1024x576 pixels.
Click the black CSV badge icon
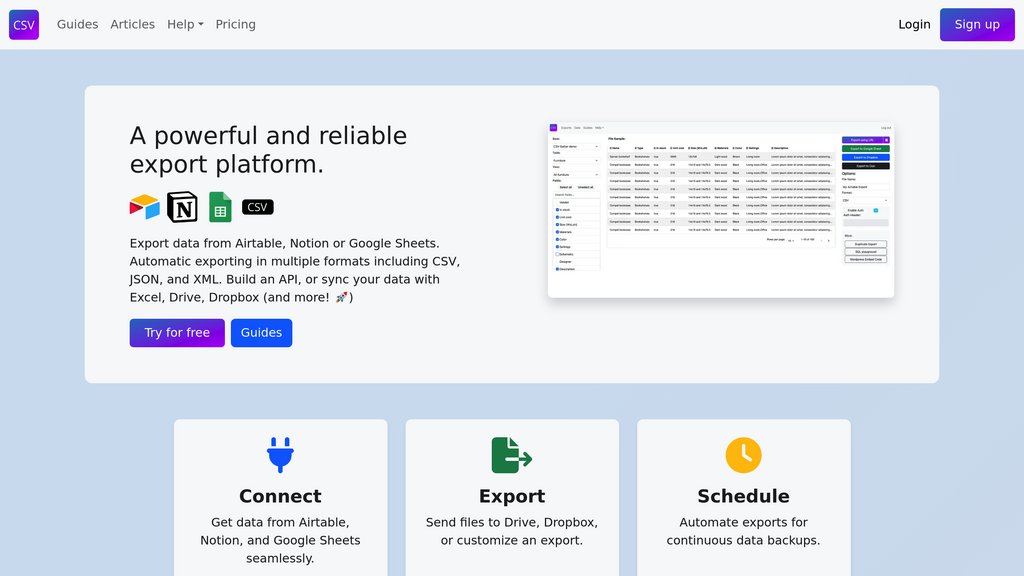click(257, 207)
